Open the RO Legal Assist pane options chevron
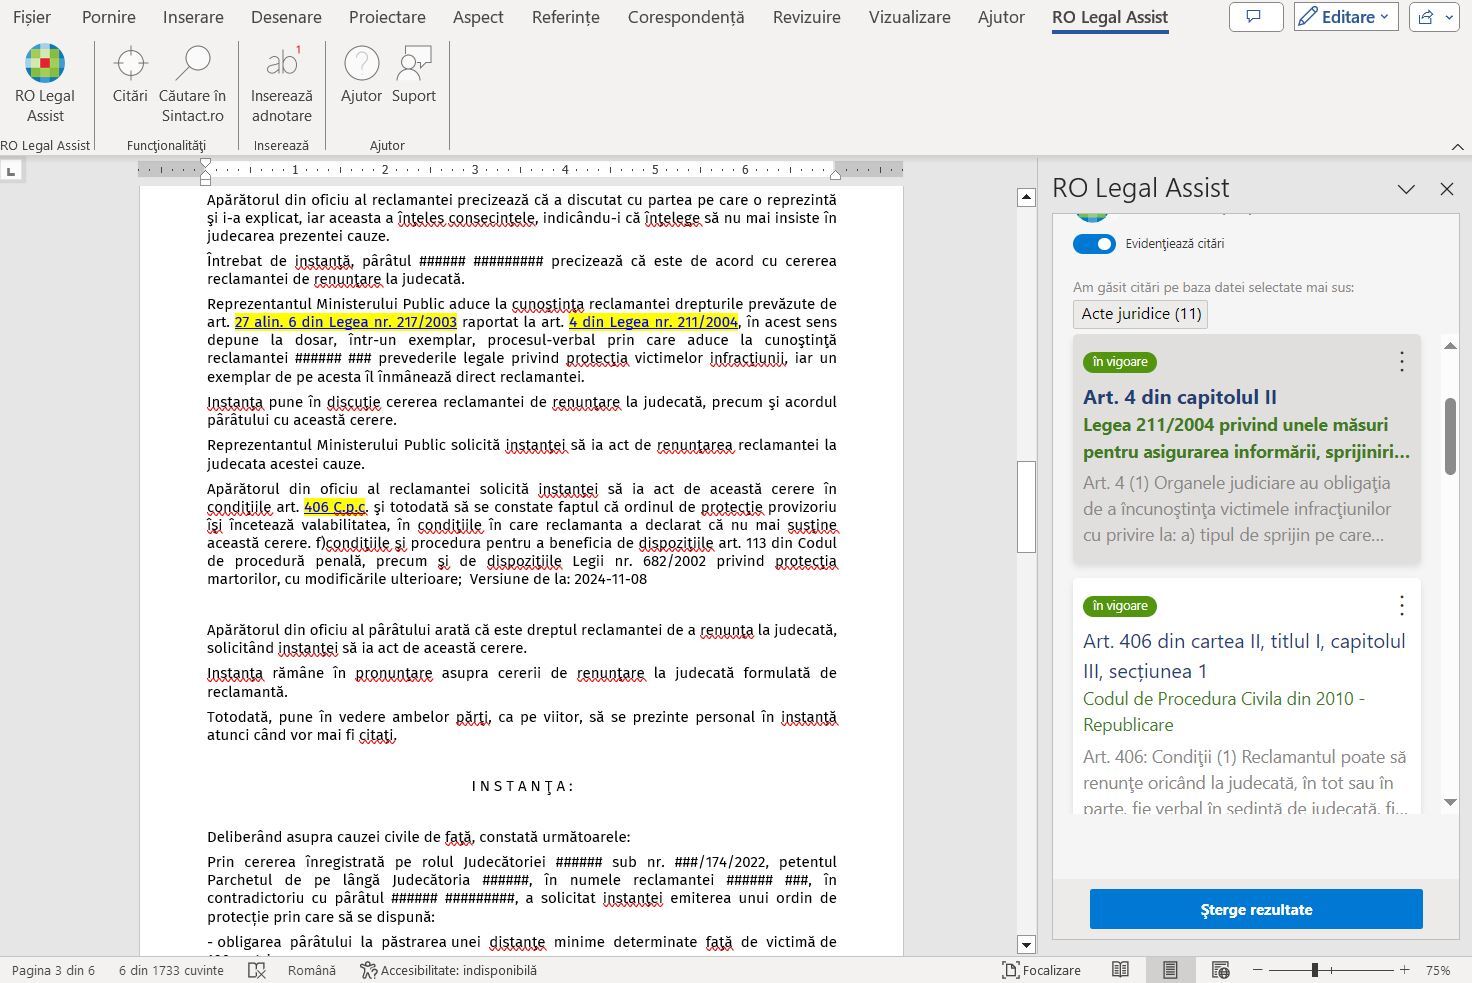1472x983 pixels. (1406, 188)
